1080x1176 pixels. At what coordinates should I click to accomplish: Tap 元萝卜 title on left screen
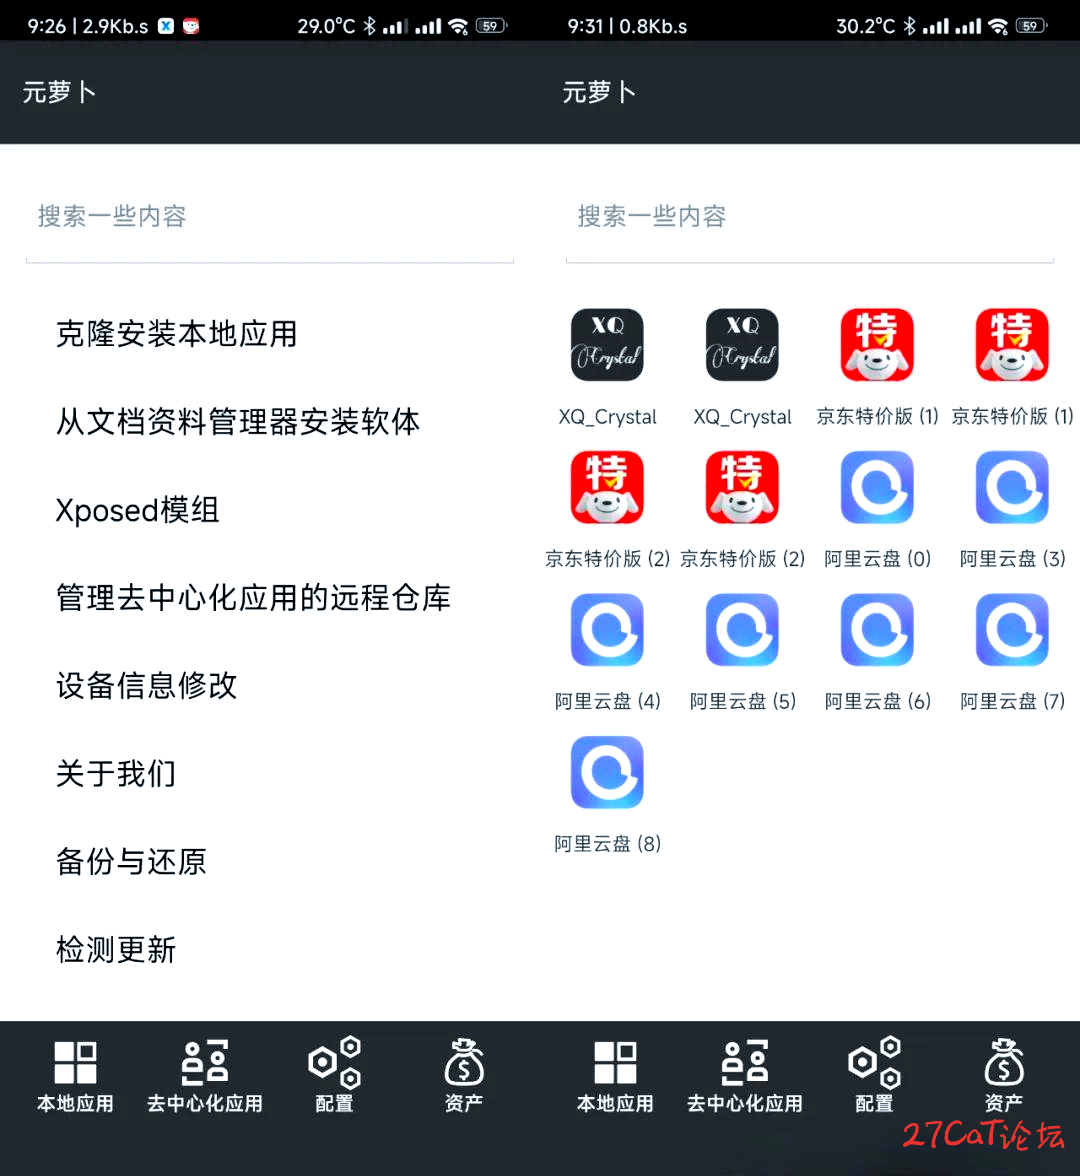59,92
